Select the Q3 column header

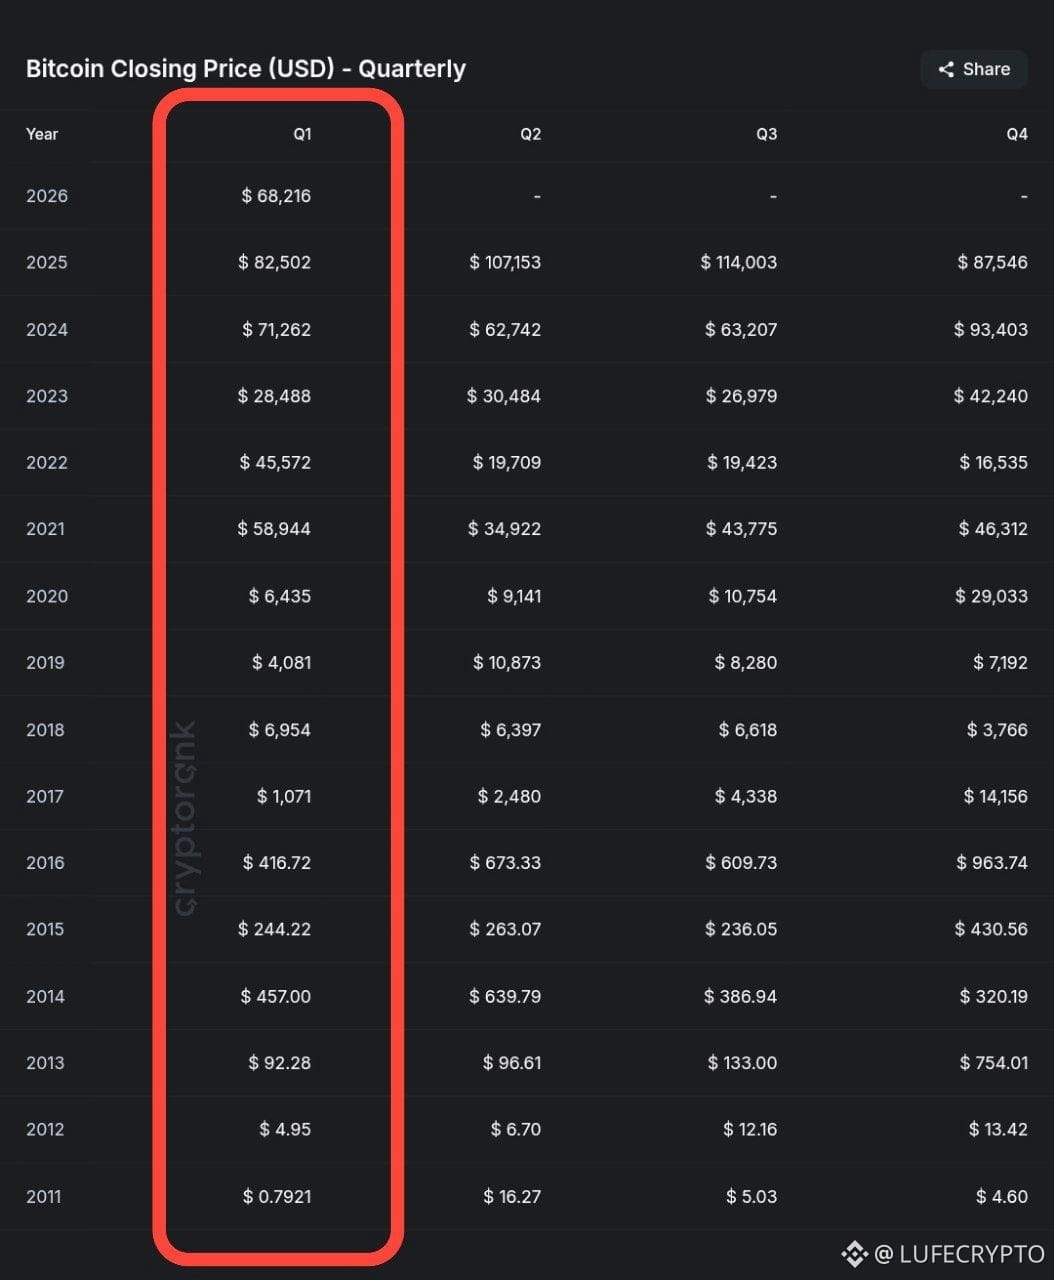click(x=766, y=134)
